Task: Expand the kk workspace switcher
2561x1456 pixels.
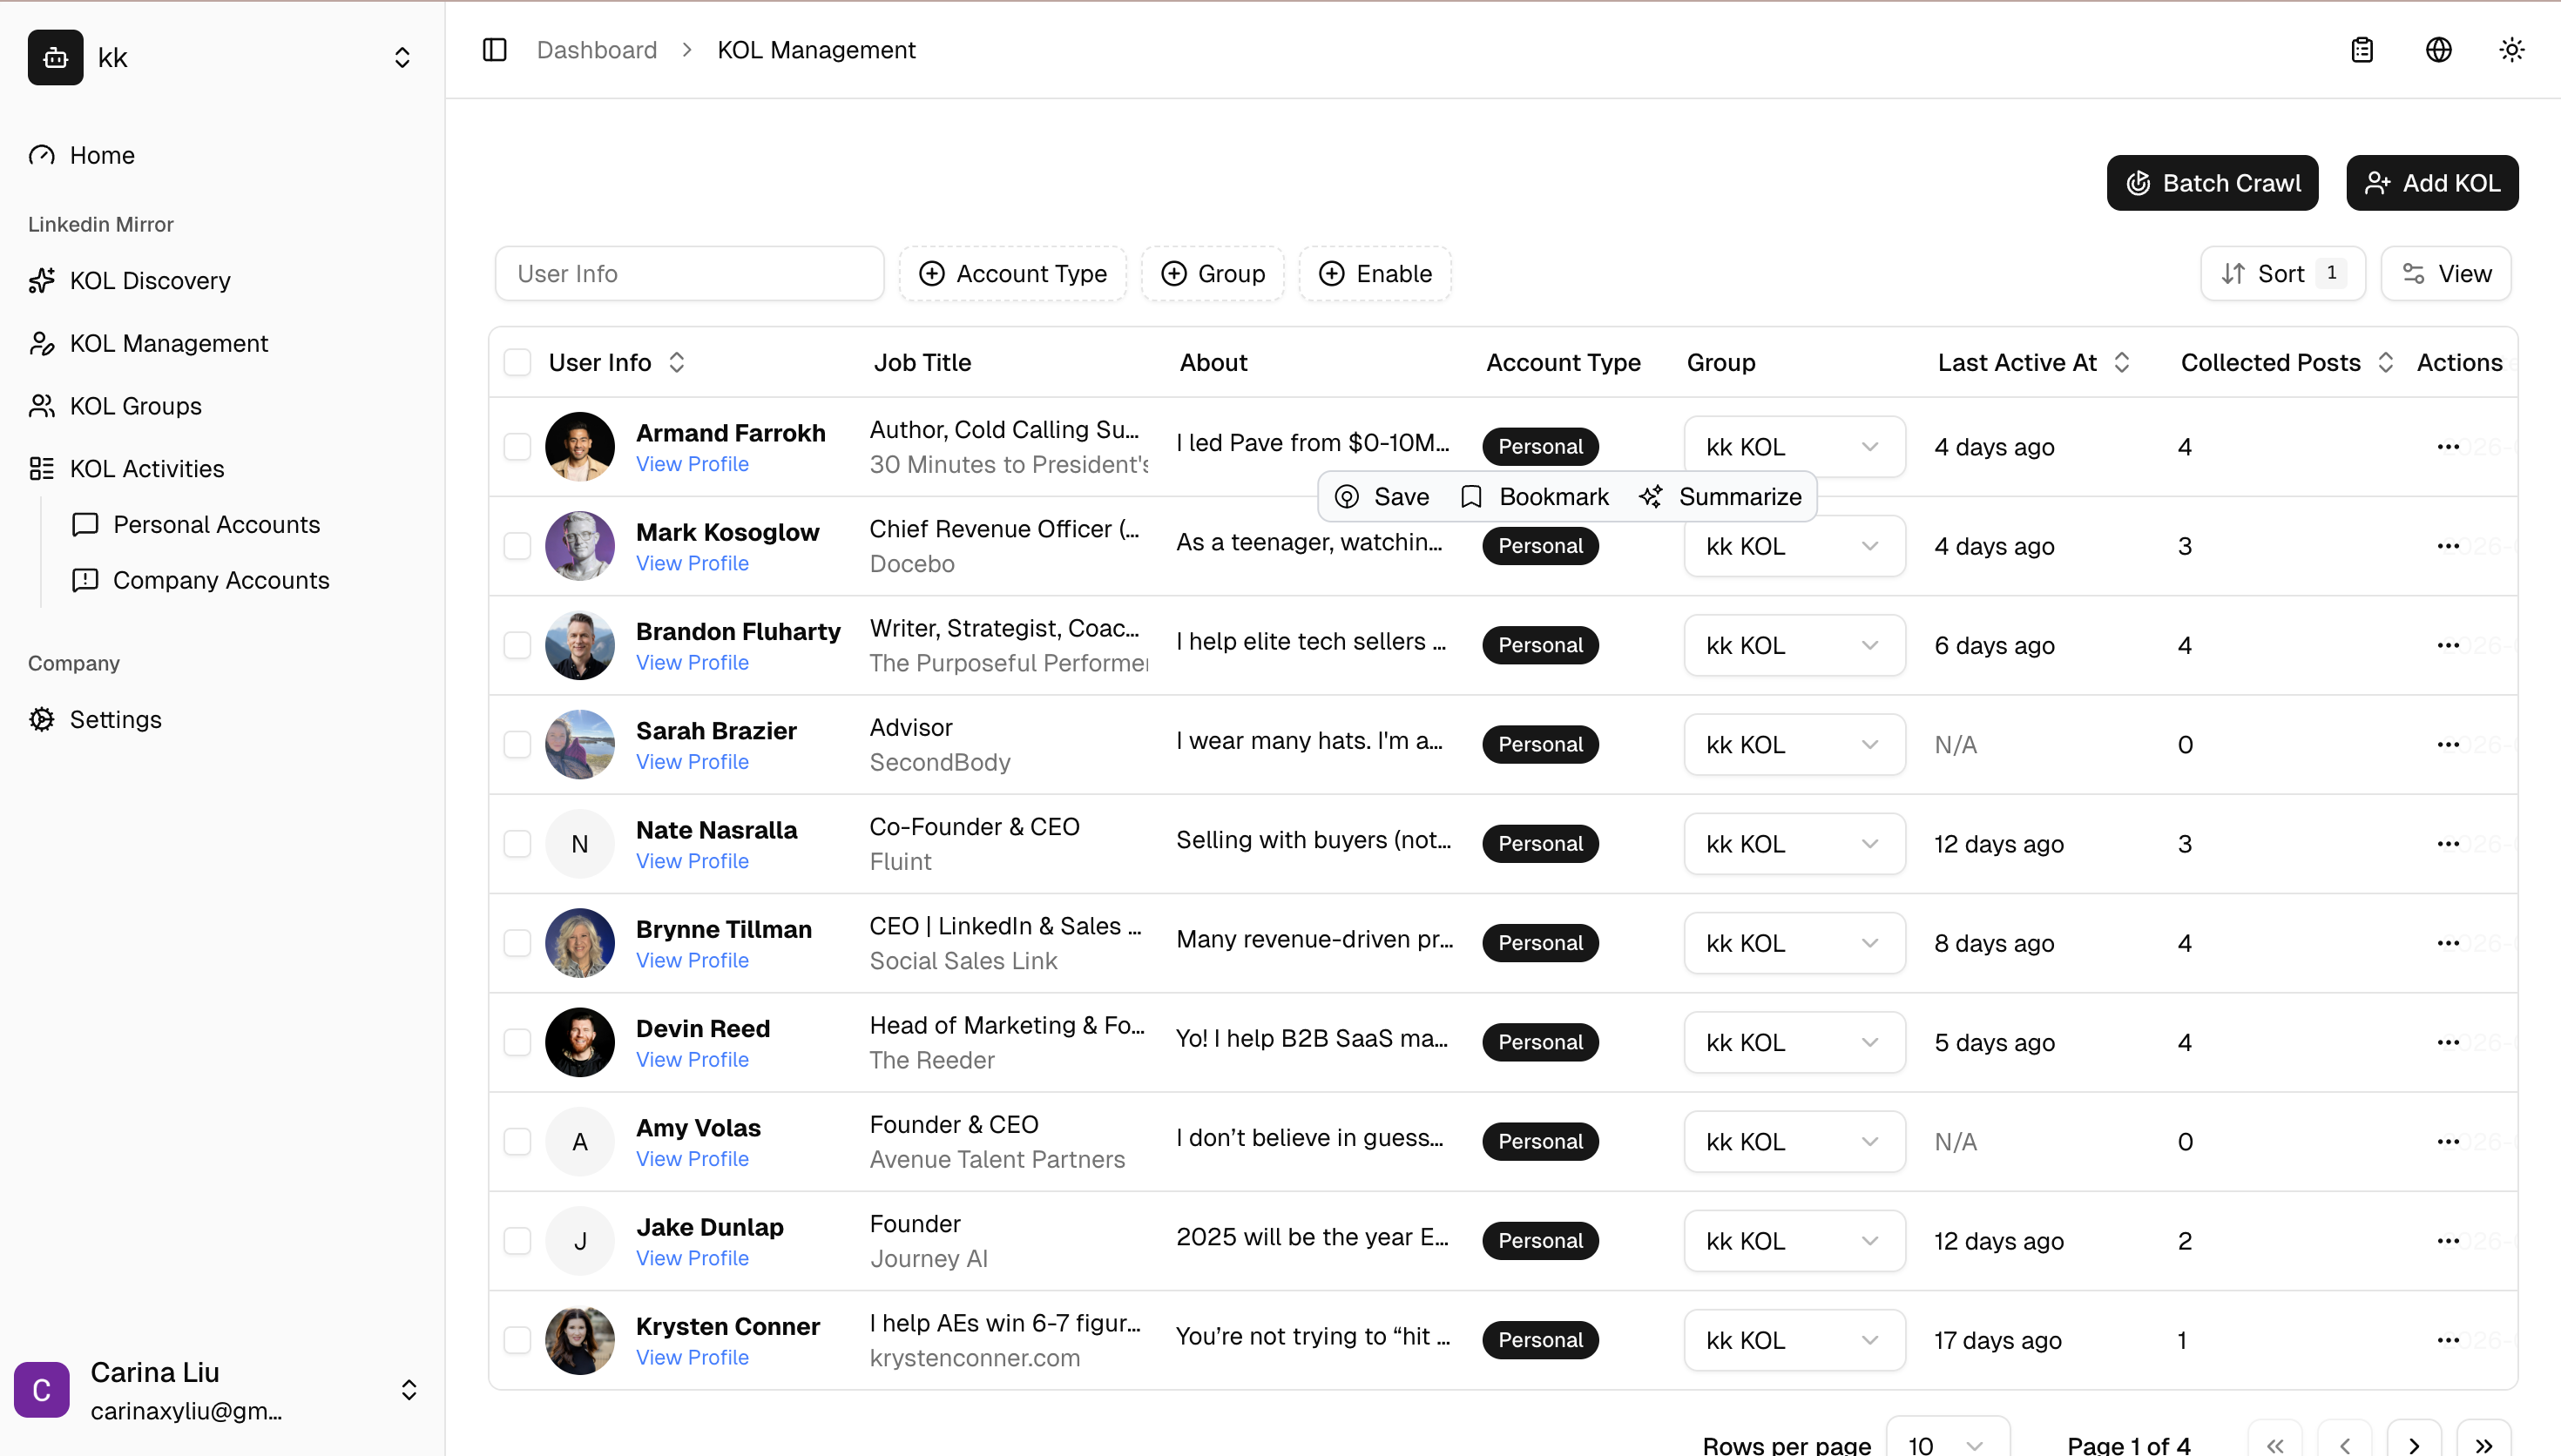Action: pos(402,58)
